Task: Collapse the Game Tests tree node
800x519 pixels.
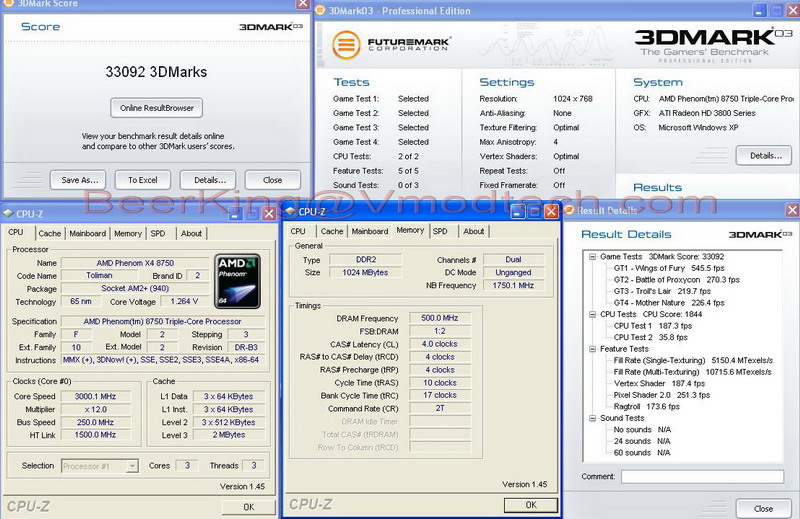Action: click(x=592, y=257)
